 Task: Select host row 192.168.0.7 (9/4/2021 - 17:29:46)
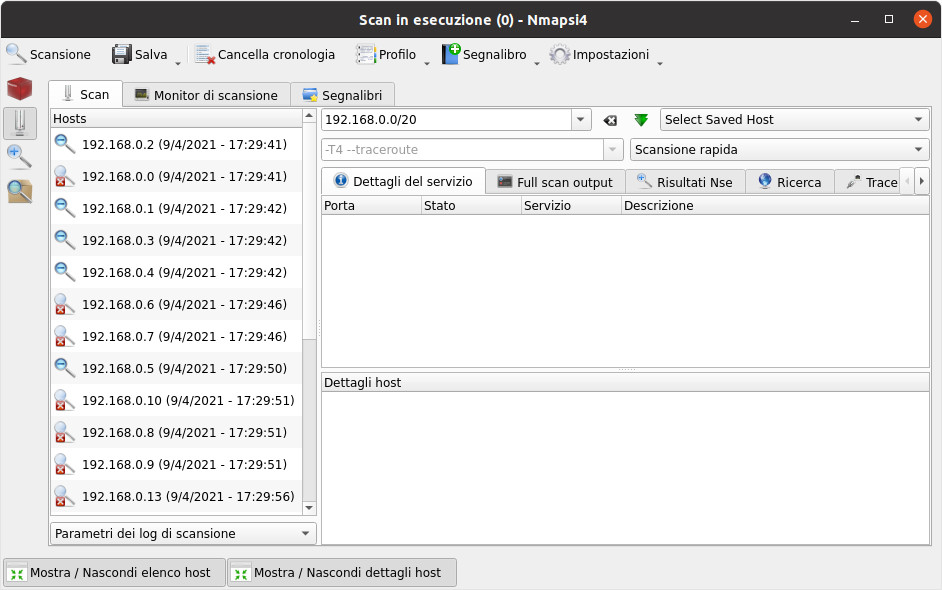176,336
